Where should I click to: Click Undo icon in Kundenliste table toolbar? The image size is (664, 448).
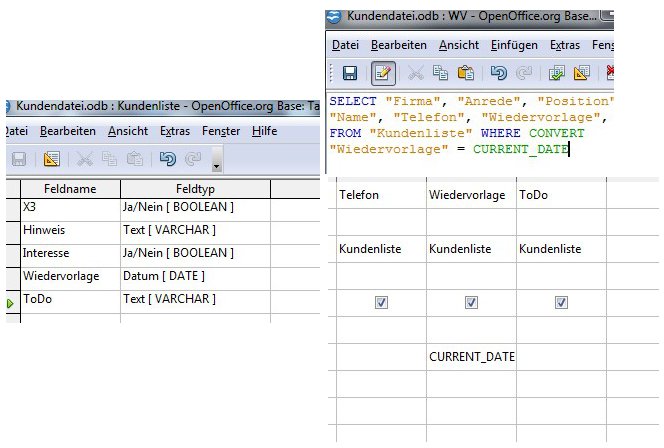[x=168, y=159]
